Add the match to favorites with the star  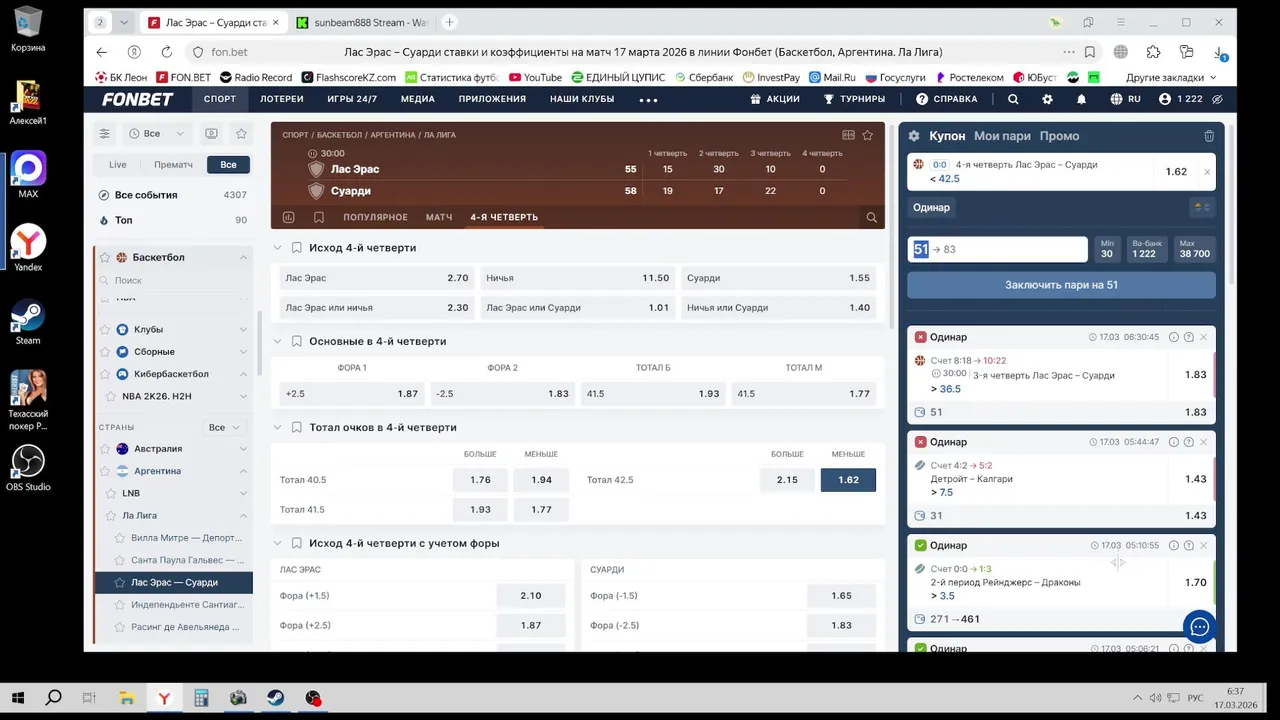click(x=867, y=135)
